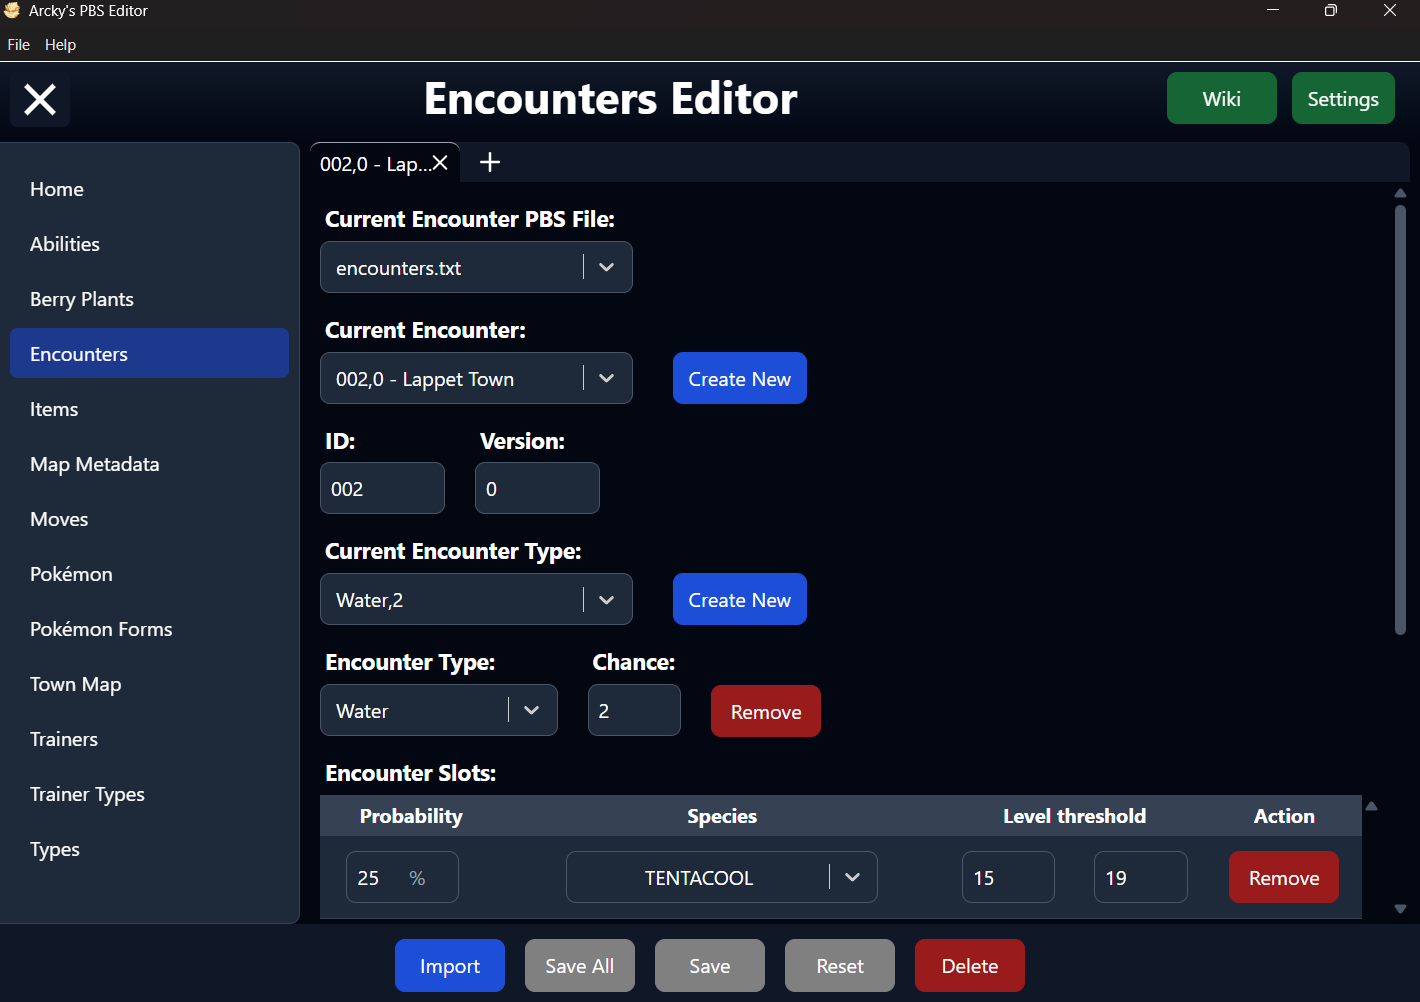1420x1002 pixels.
Task: Open Settings
Action: coord(1343,98)
